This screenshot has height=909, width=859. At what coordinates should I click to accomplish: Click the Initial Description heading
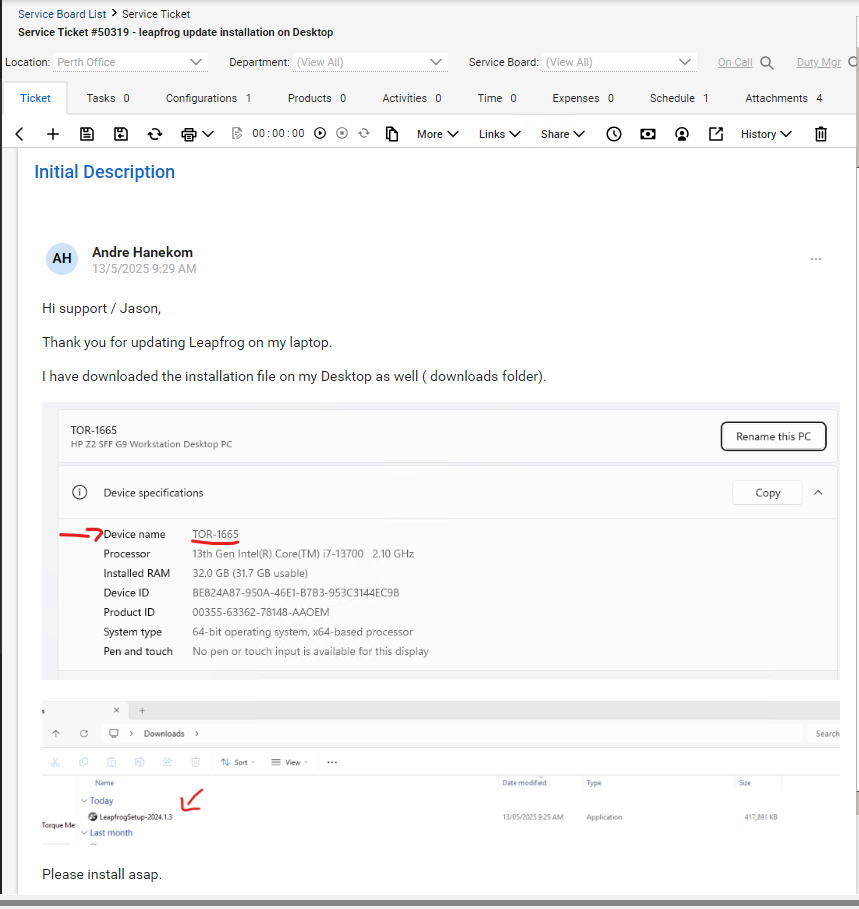[x=104, y=172]
